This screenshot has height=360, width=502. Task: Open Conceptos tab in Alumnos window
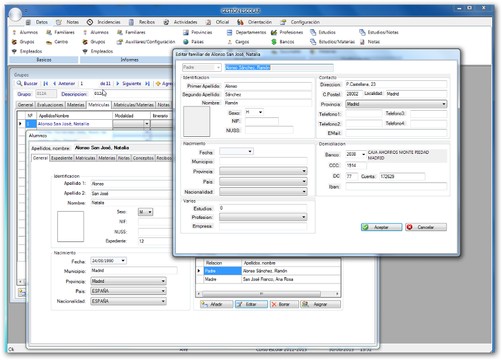point(143,158)
